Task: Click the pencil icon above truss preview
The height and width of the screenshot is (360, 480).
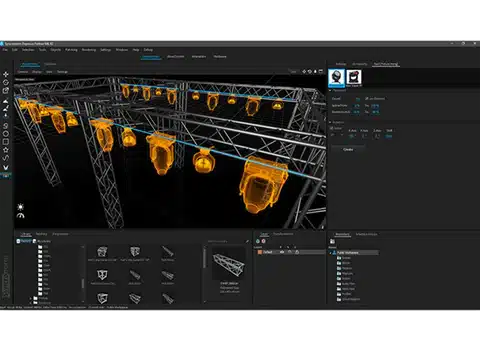Action: coord(247,241)
